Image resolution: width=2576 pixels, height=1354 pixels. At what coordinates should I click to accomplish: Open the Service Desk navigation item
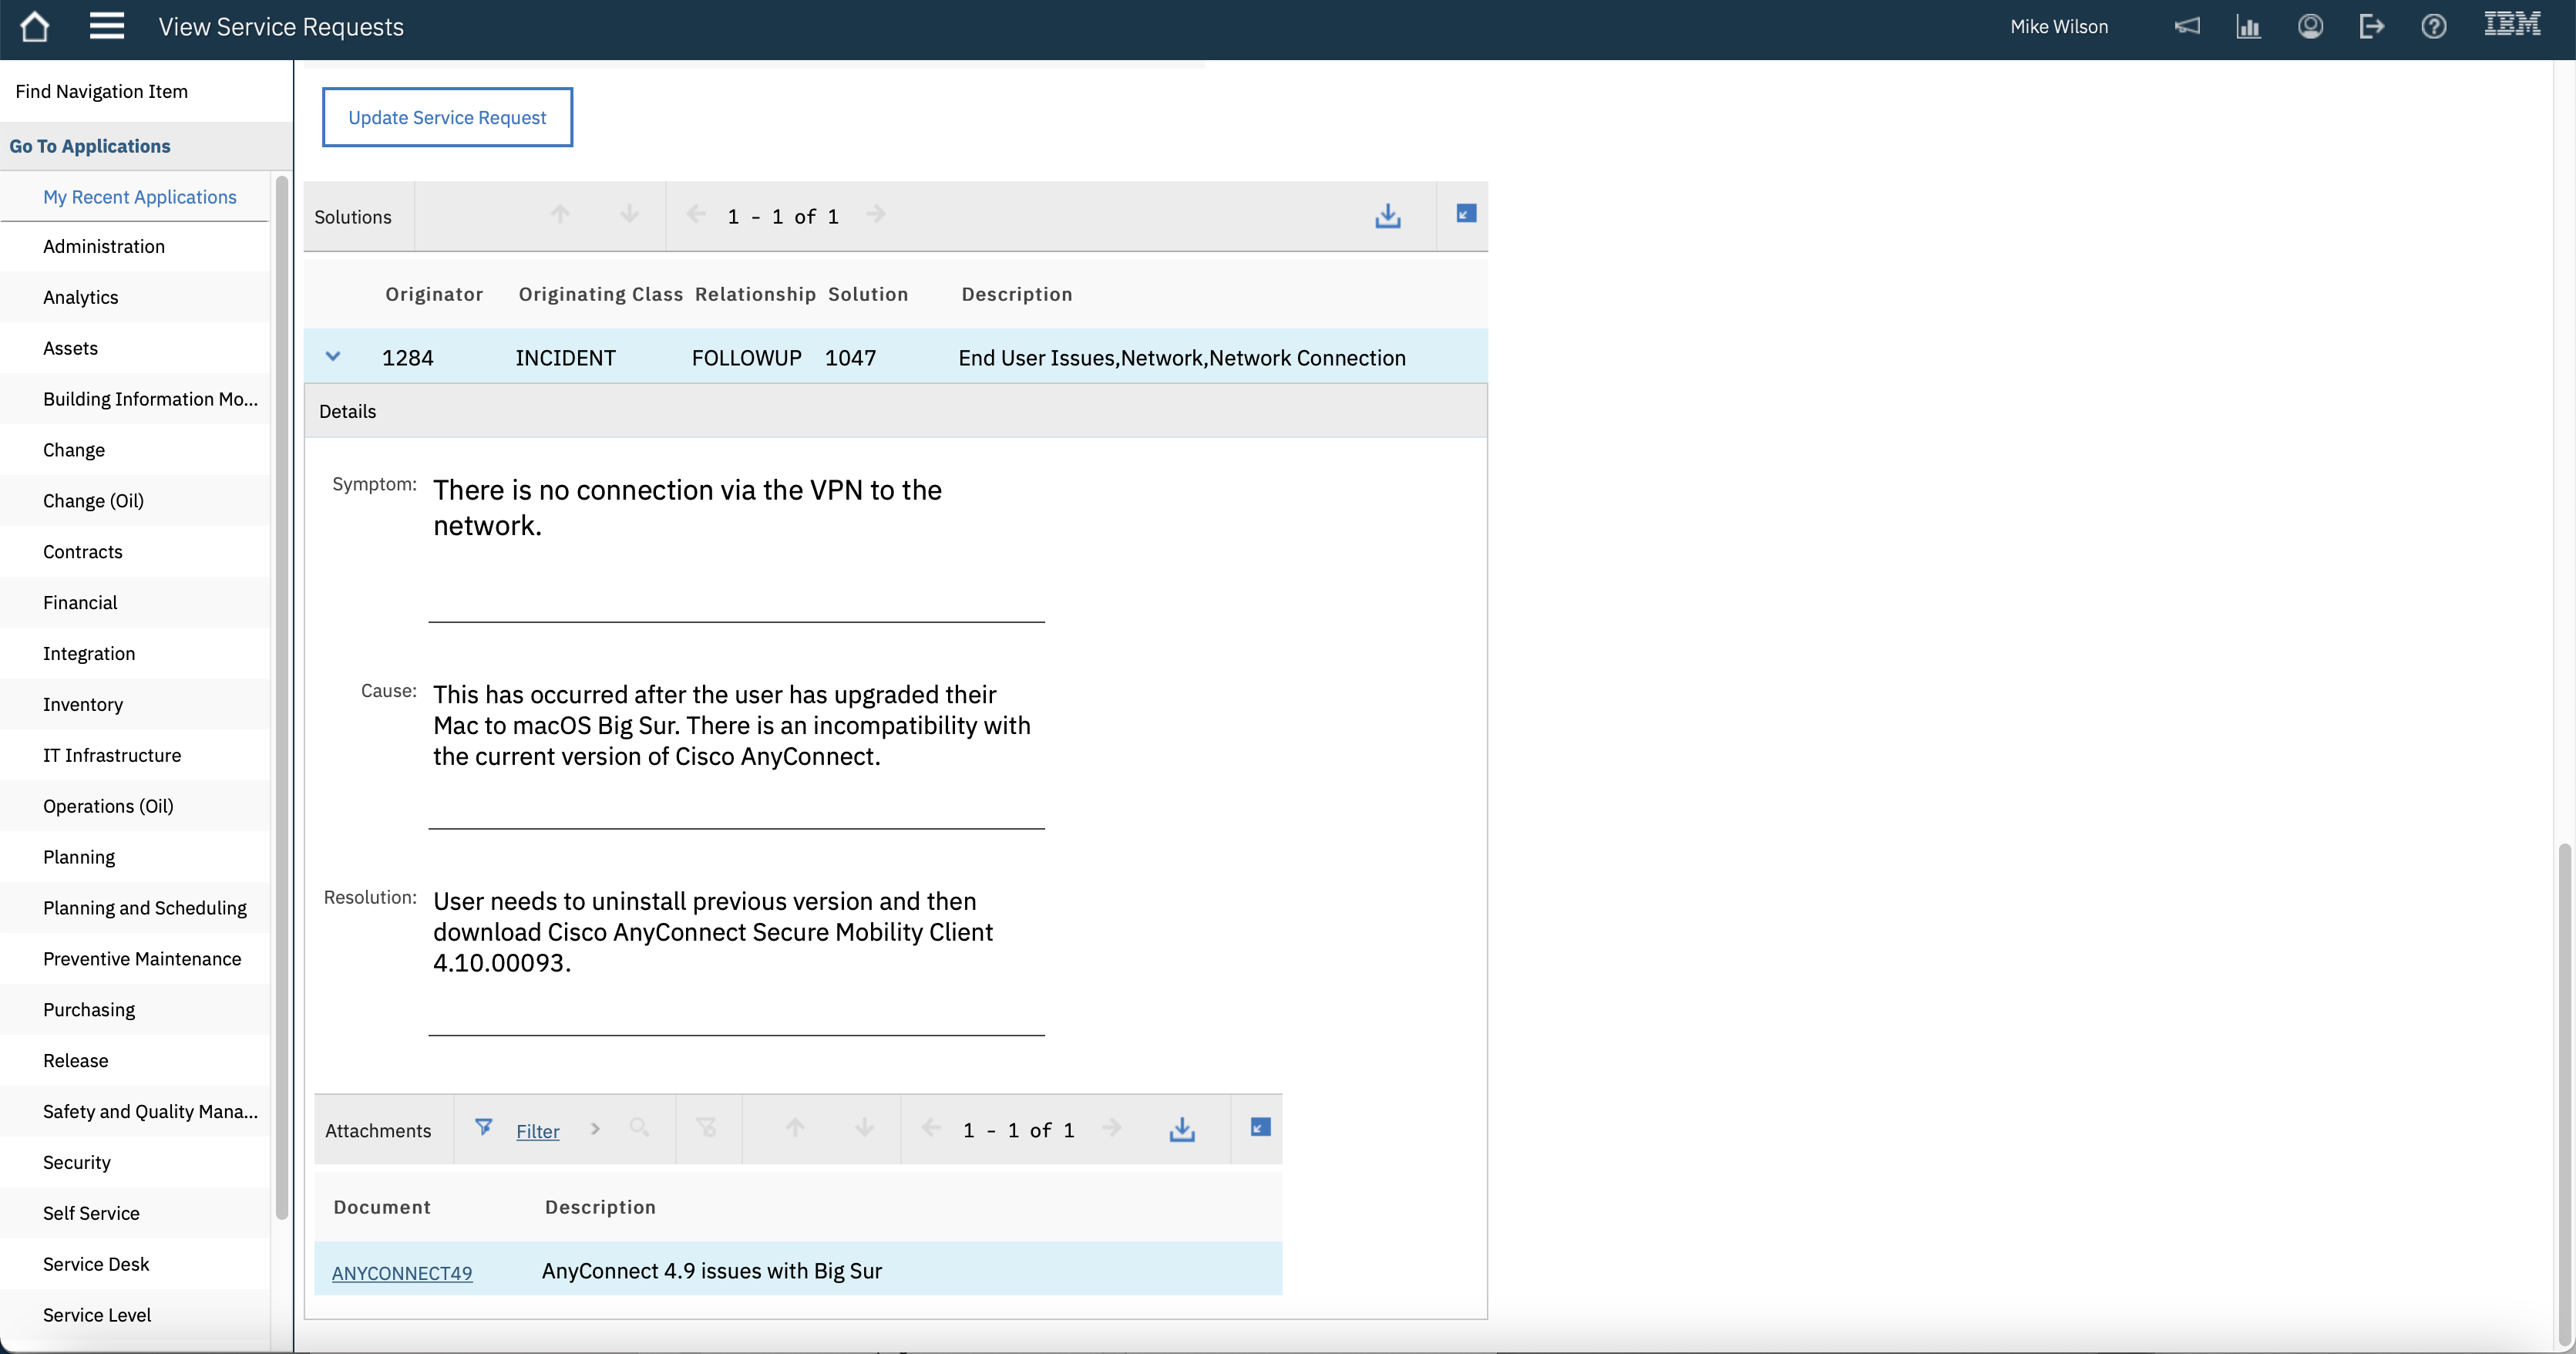click(x=96, y=1264)
